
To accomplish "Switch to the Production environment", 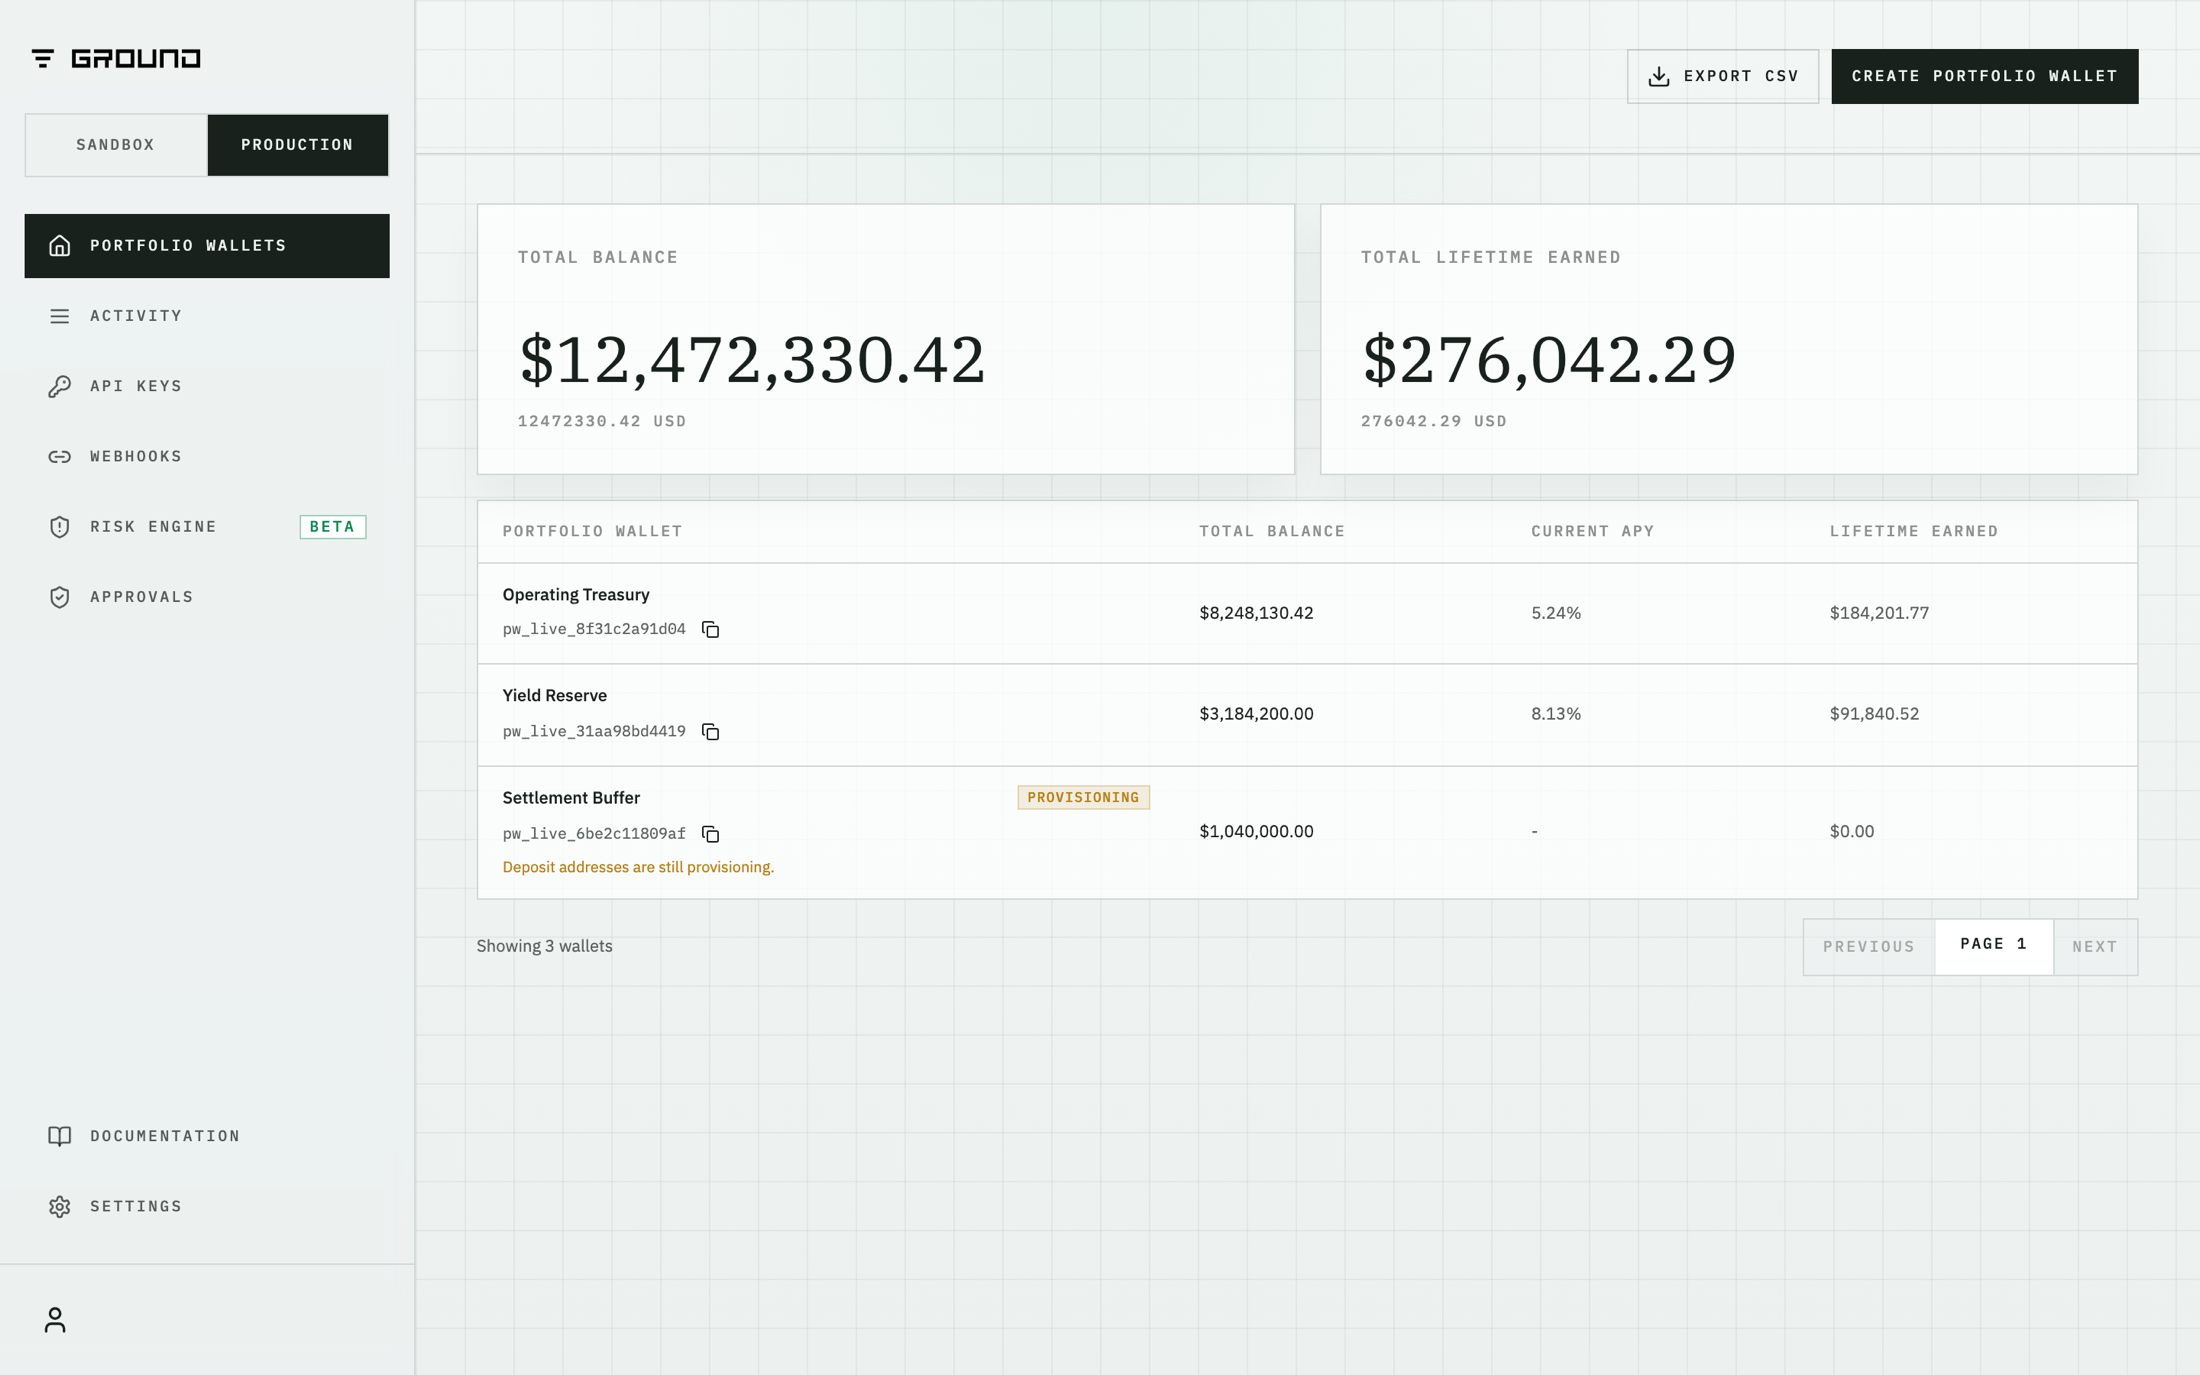I will click(x=298, y=145).
